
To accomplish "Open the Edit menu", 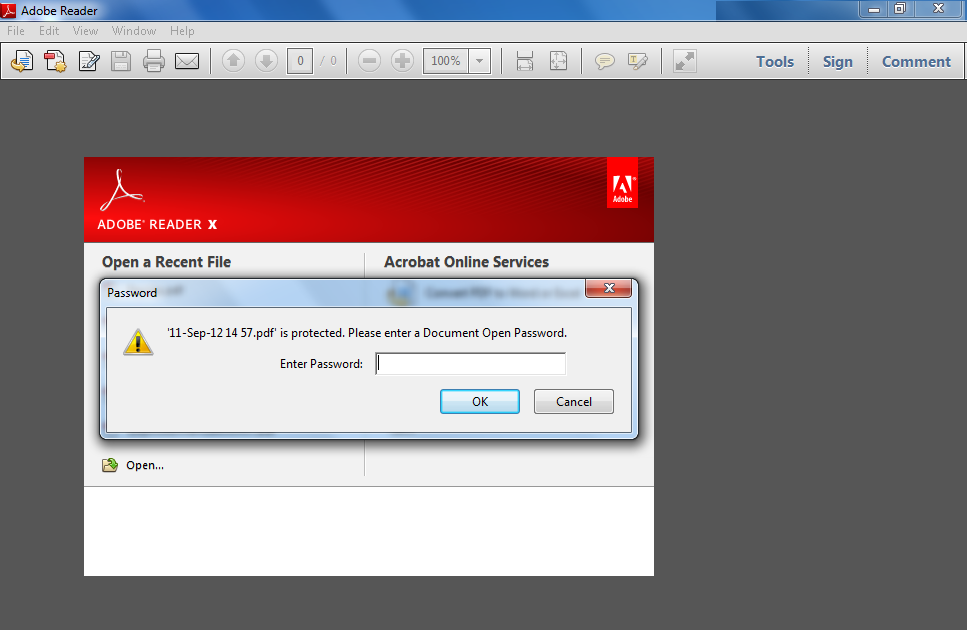I will point(49,31).
